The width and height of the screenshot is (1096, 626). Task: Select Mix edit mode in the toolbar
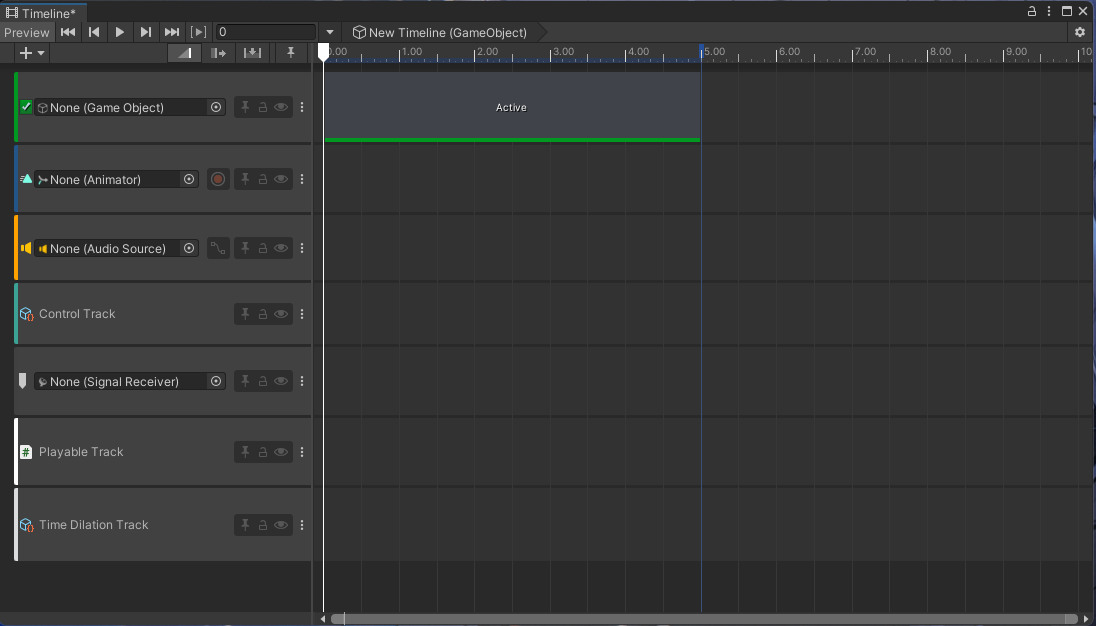tap(185, 53)
